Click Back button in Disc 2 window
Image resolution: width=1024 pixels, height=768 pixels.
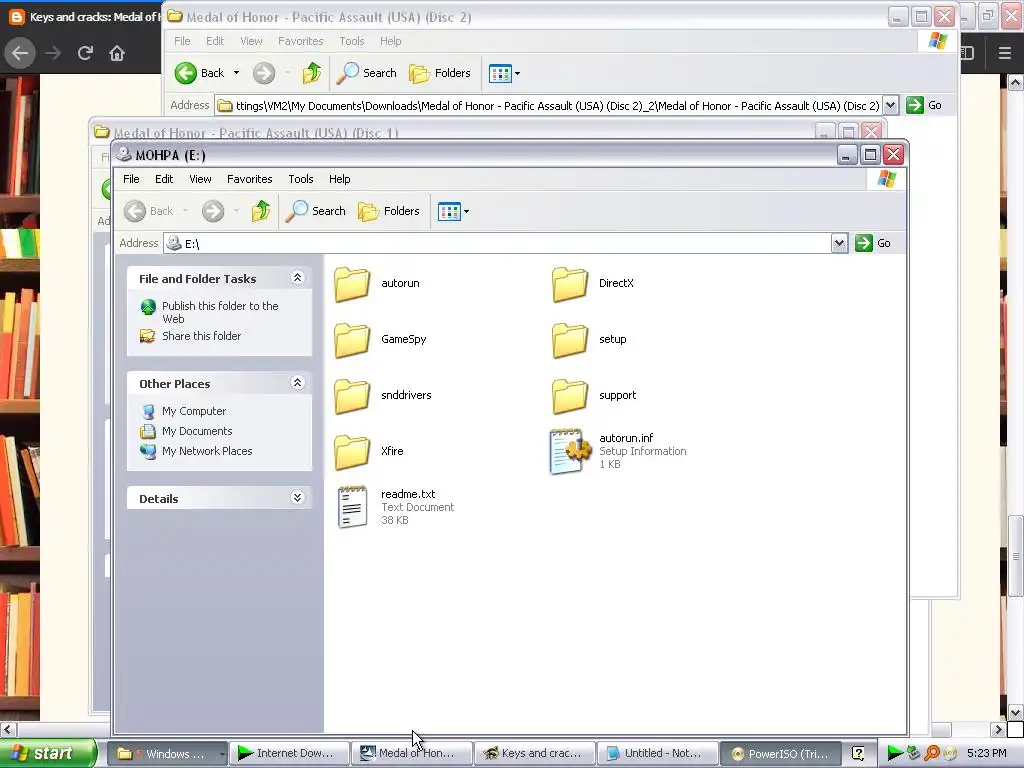(200, 73)
